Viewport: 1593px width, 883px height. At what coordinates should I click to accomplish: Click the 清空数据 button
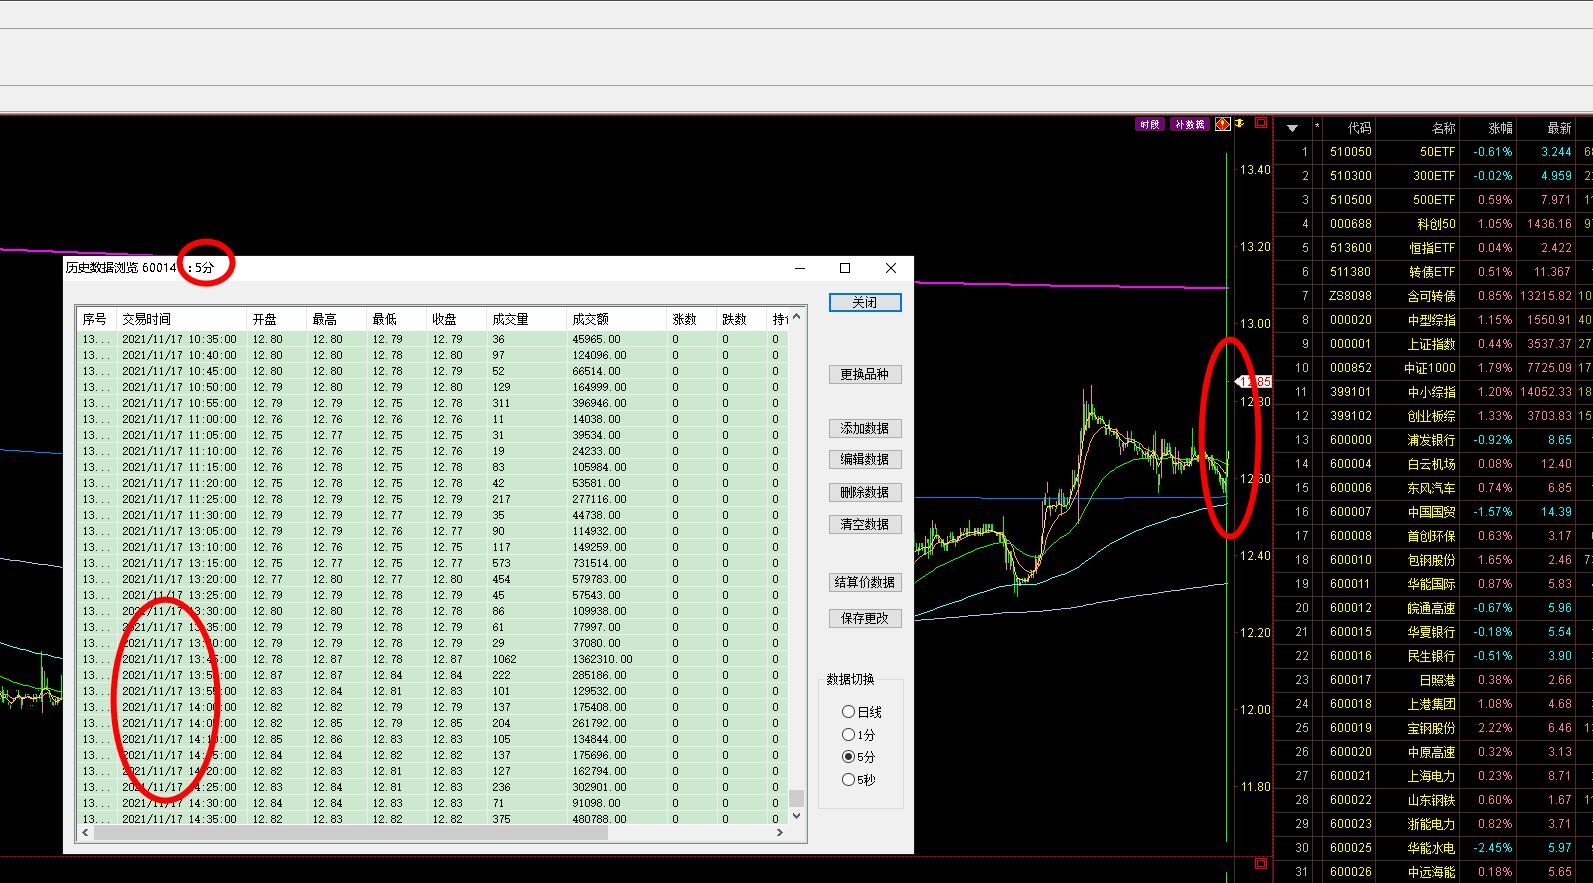tap(865, 524)
